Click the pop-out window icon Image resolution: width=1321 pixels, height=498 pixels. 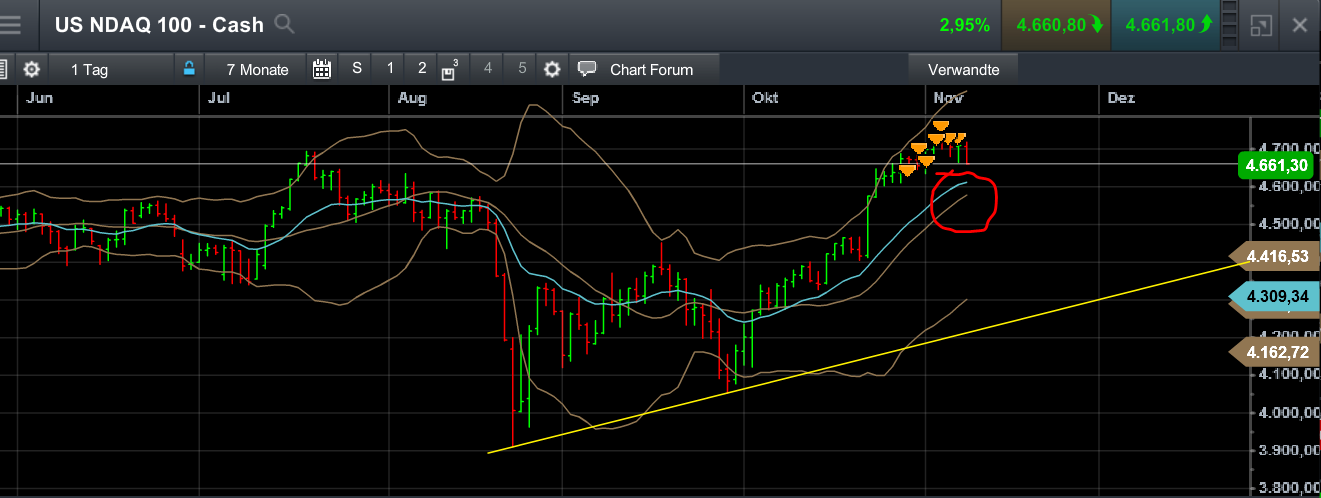tap(1262, 25)
